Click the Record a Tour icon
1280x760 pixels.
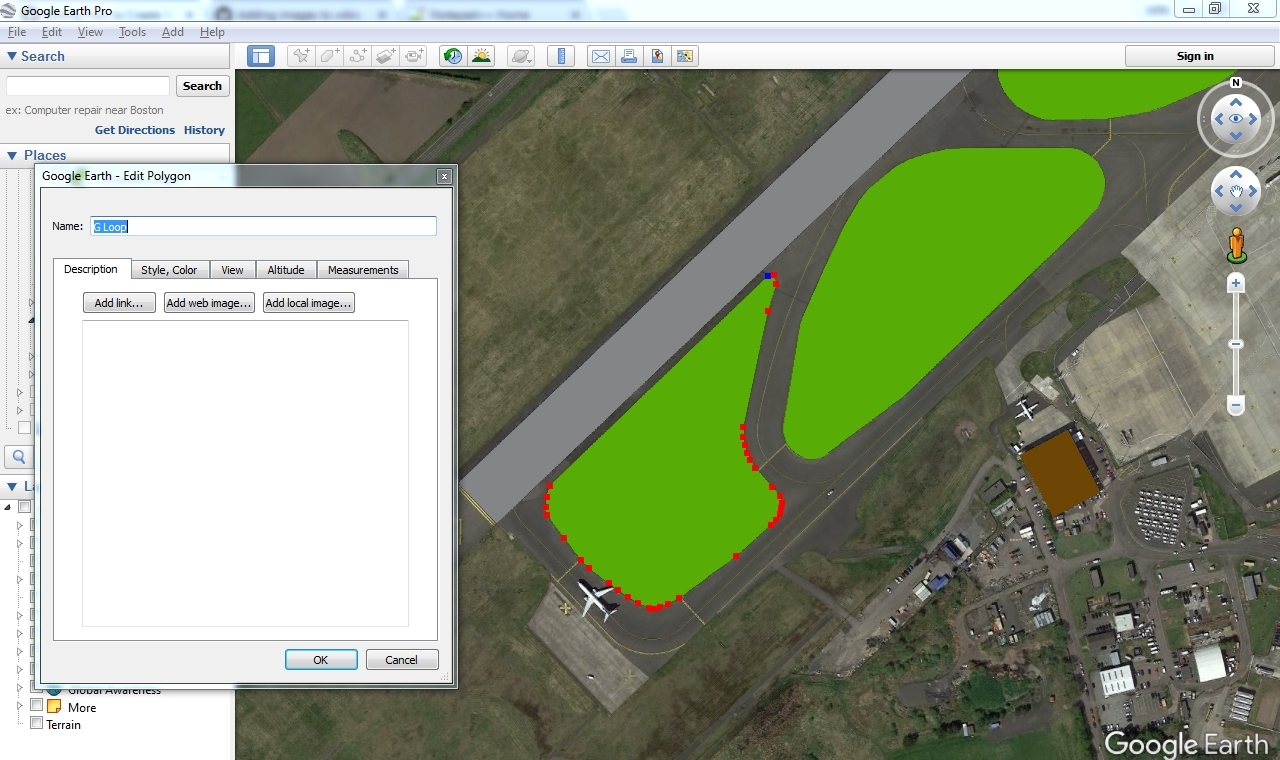tap(414, 56)
